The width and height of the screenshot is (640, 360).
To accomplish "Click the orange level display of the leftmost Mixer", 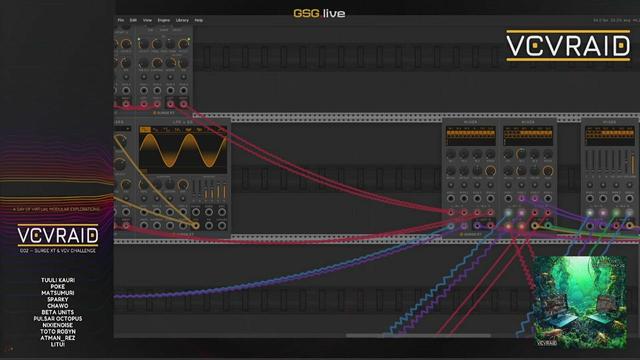I will point(471,136).
